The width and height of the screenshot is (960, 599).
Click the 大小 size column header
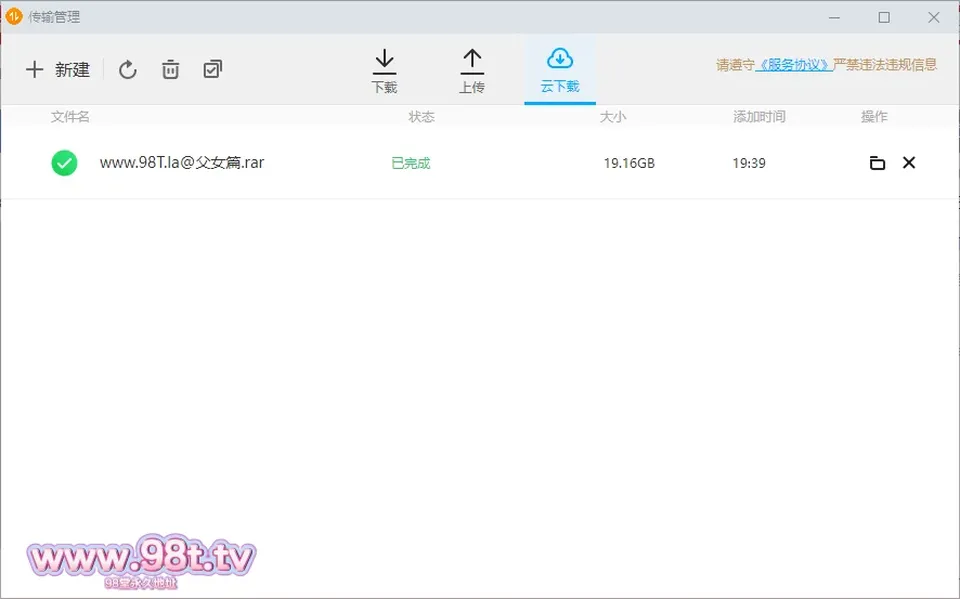tap(612, 116)
